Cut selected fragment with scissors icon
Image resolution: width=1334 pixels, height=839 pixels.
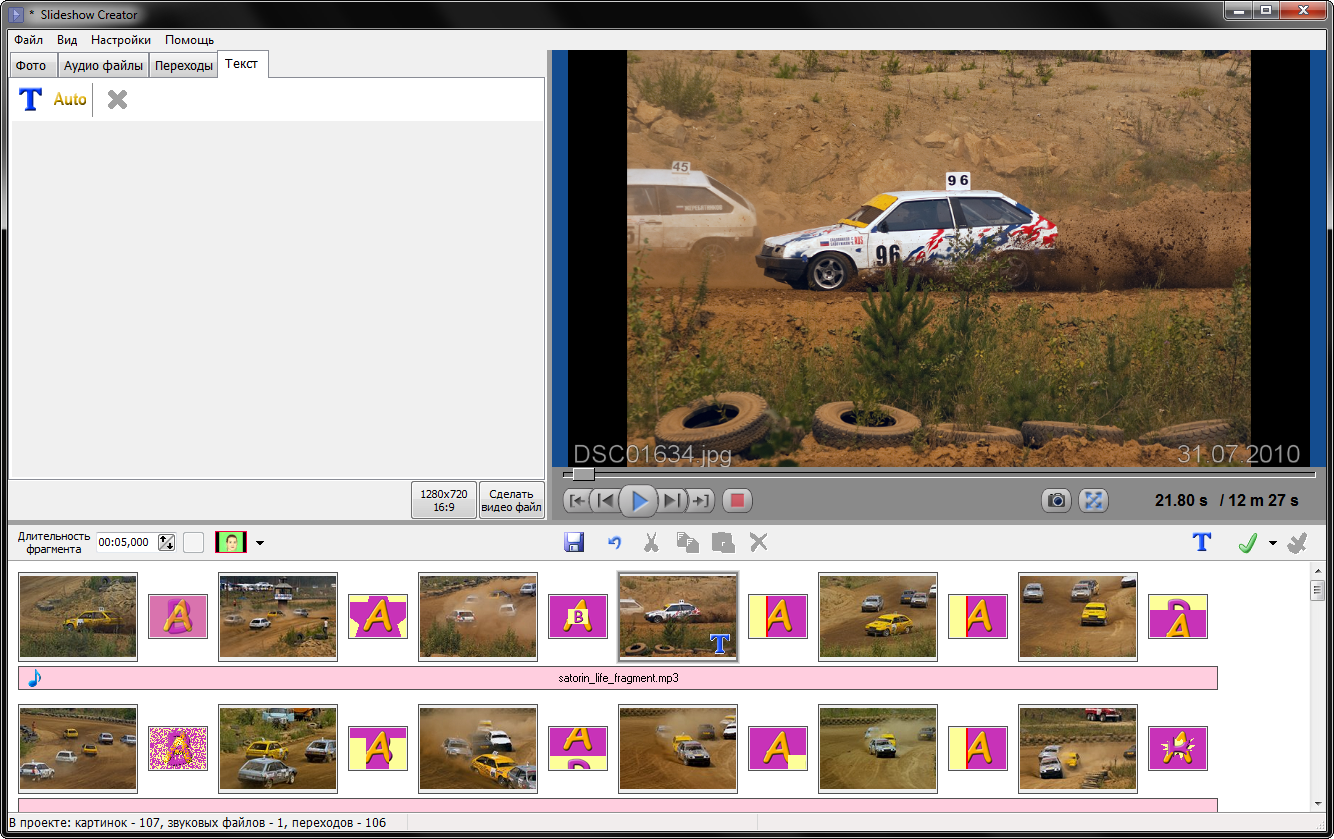[x=651, y=542]
